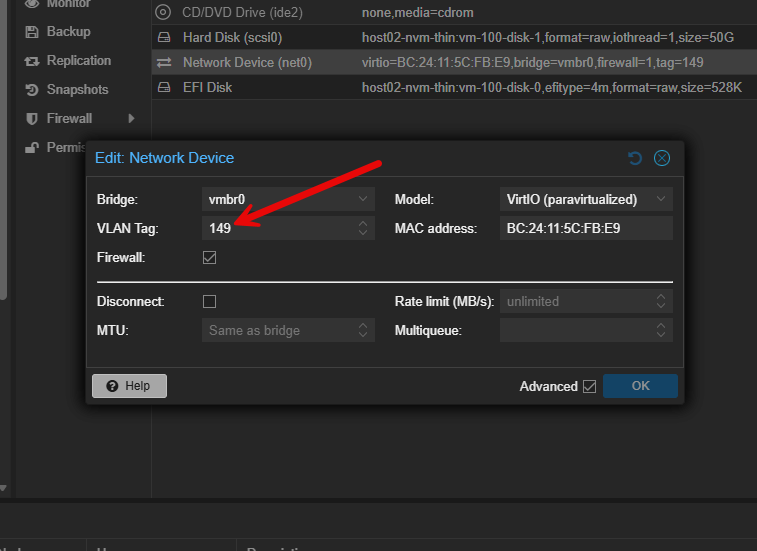
Task: Click the Multiqueue input field
Action: tap(586, 330)
